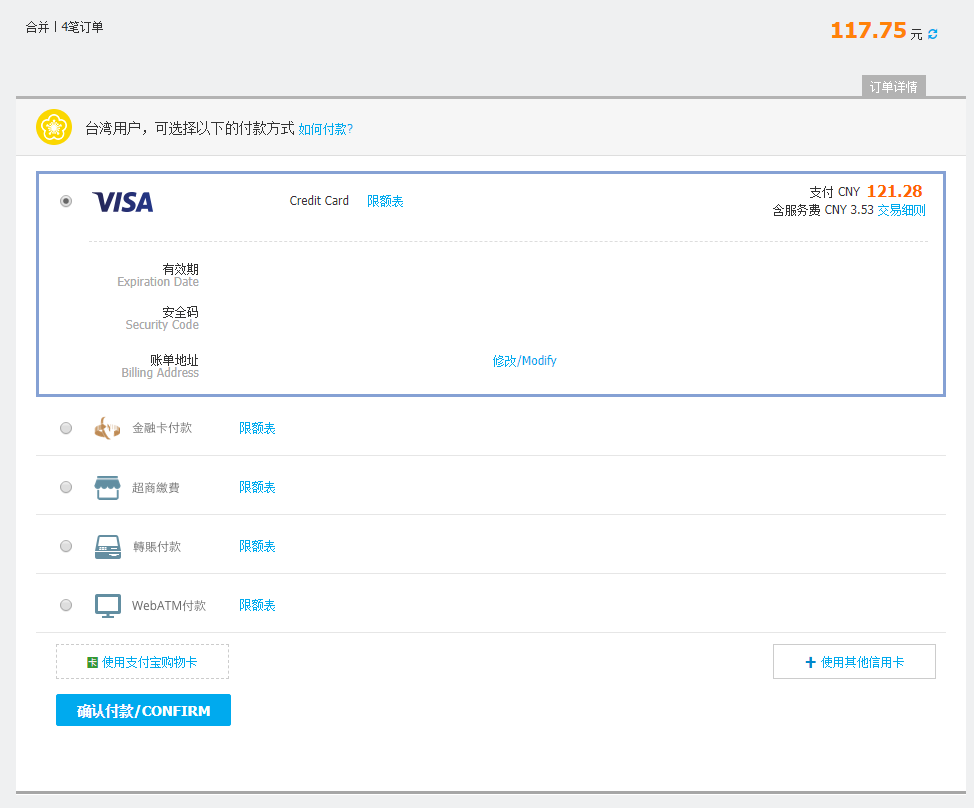974x808 pixels.
Task: Click the 轉賬付款 label
Action: (157, 547)
